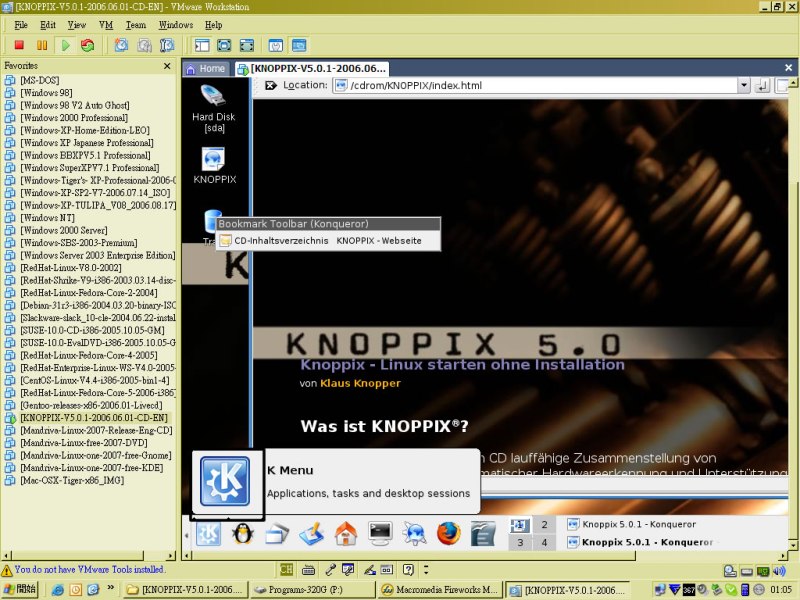Switch to virtual desktop 2 in pager

click(544, 524)
